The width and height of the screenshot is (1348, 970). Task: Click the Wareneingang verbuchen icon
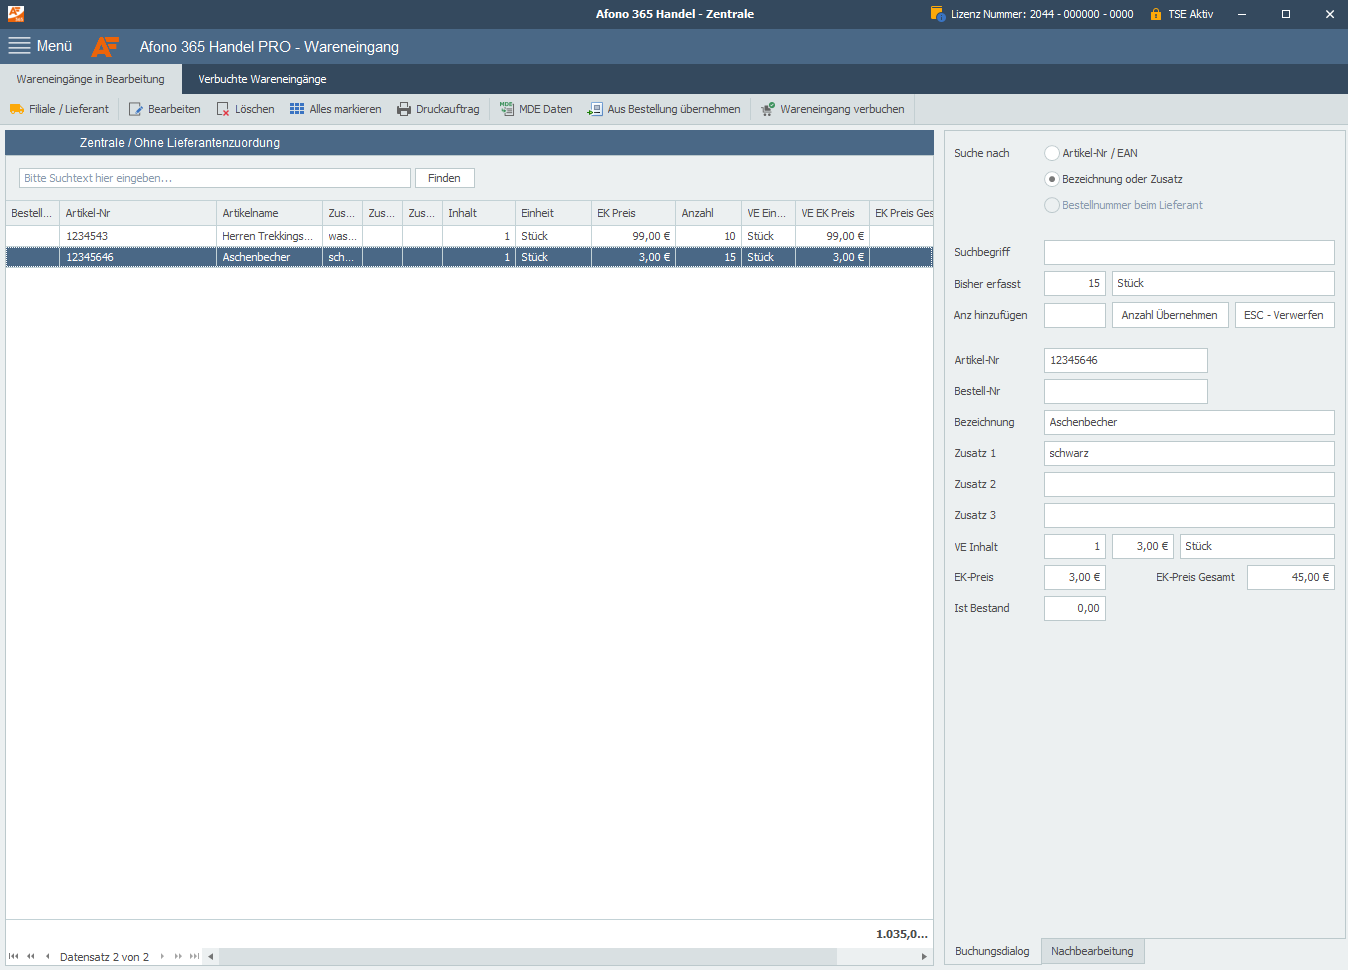pyautogui.click(x=768, y=109)
